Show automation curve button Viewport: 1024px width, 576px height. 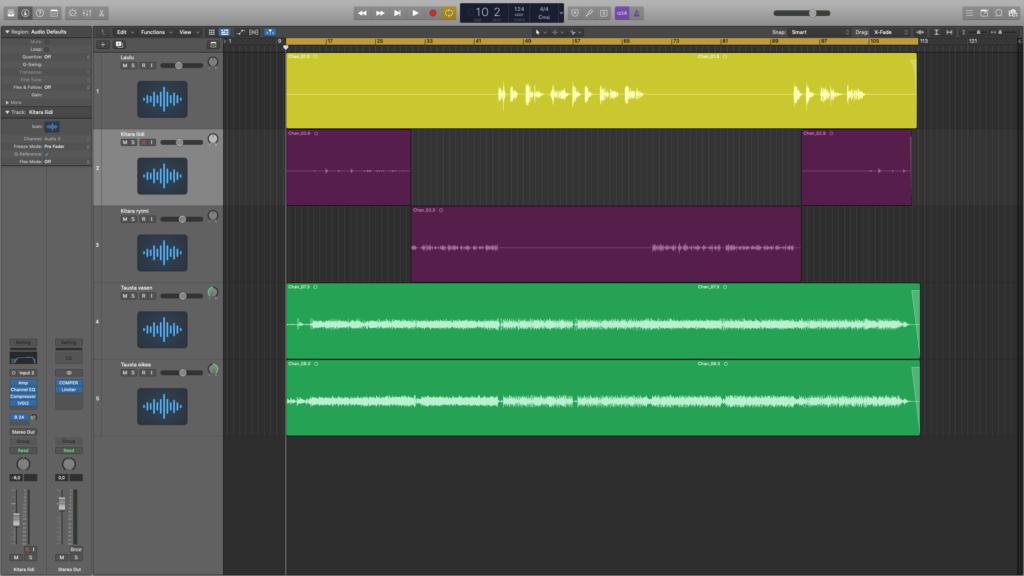[x=240, y=32]
